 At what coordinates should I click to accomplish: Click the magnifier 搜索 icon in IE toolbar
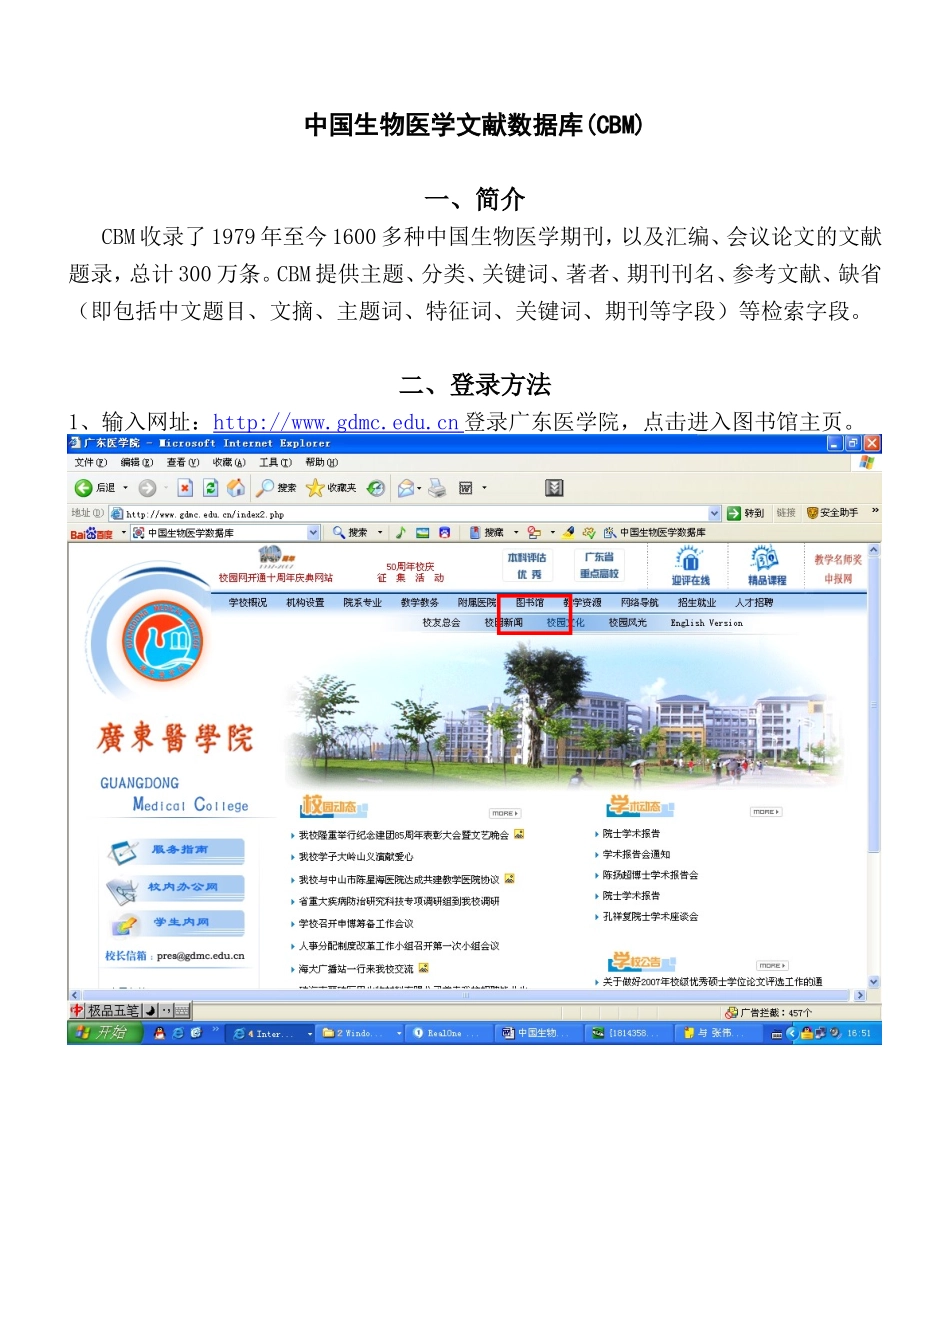click(265, 488)
